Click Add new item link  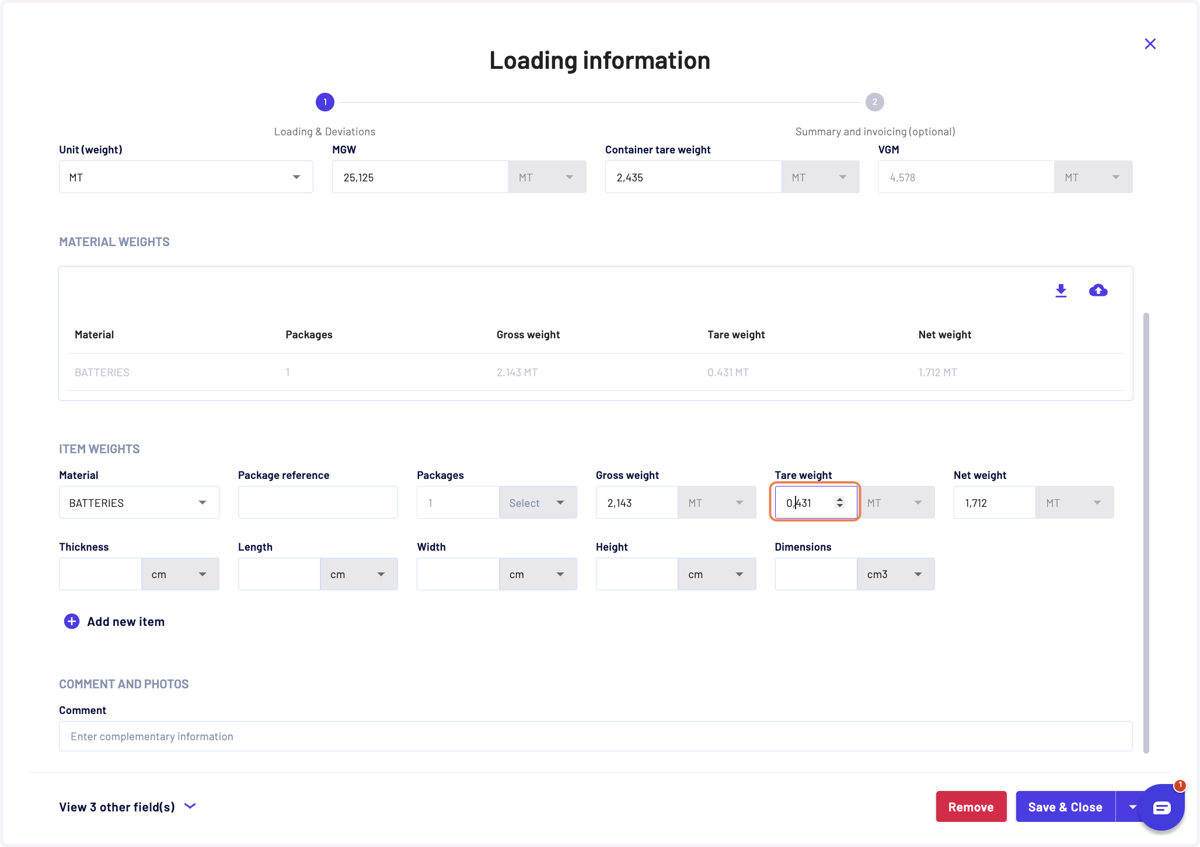coord(126,621)
